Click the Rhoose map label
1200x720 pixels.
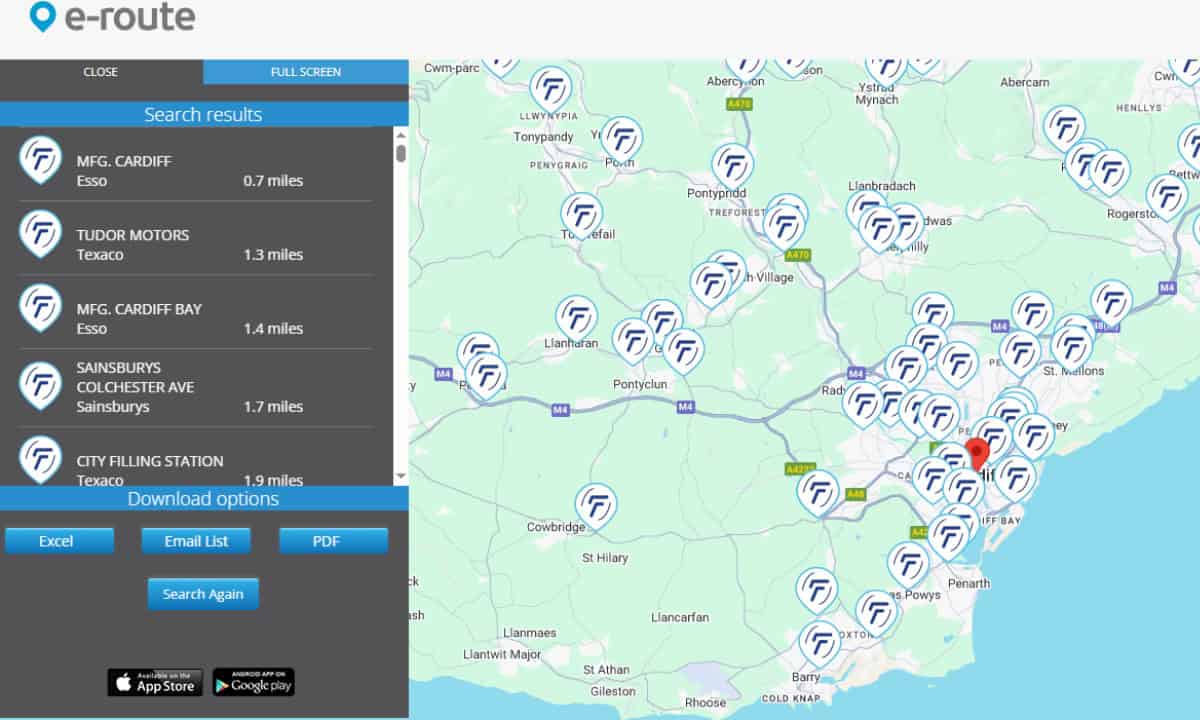pyautogui.click(x=706, y=703)
